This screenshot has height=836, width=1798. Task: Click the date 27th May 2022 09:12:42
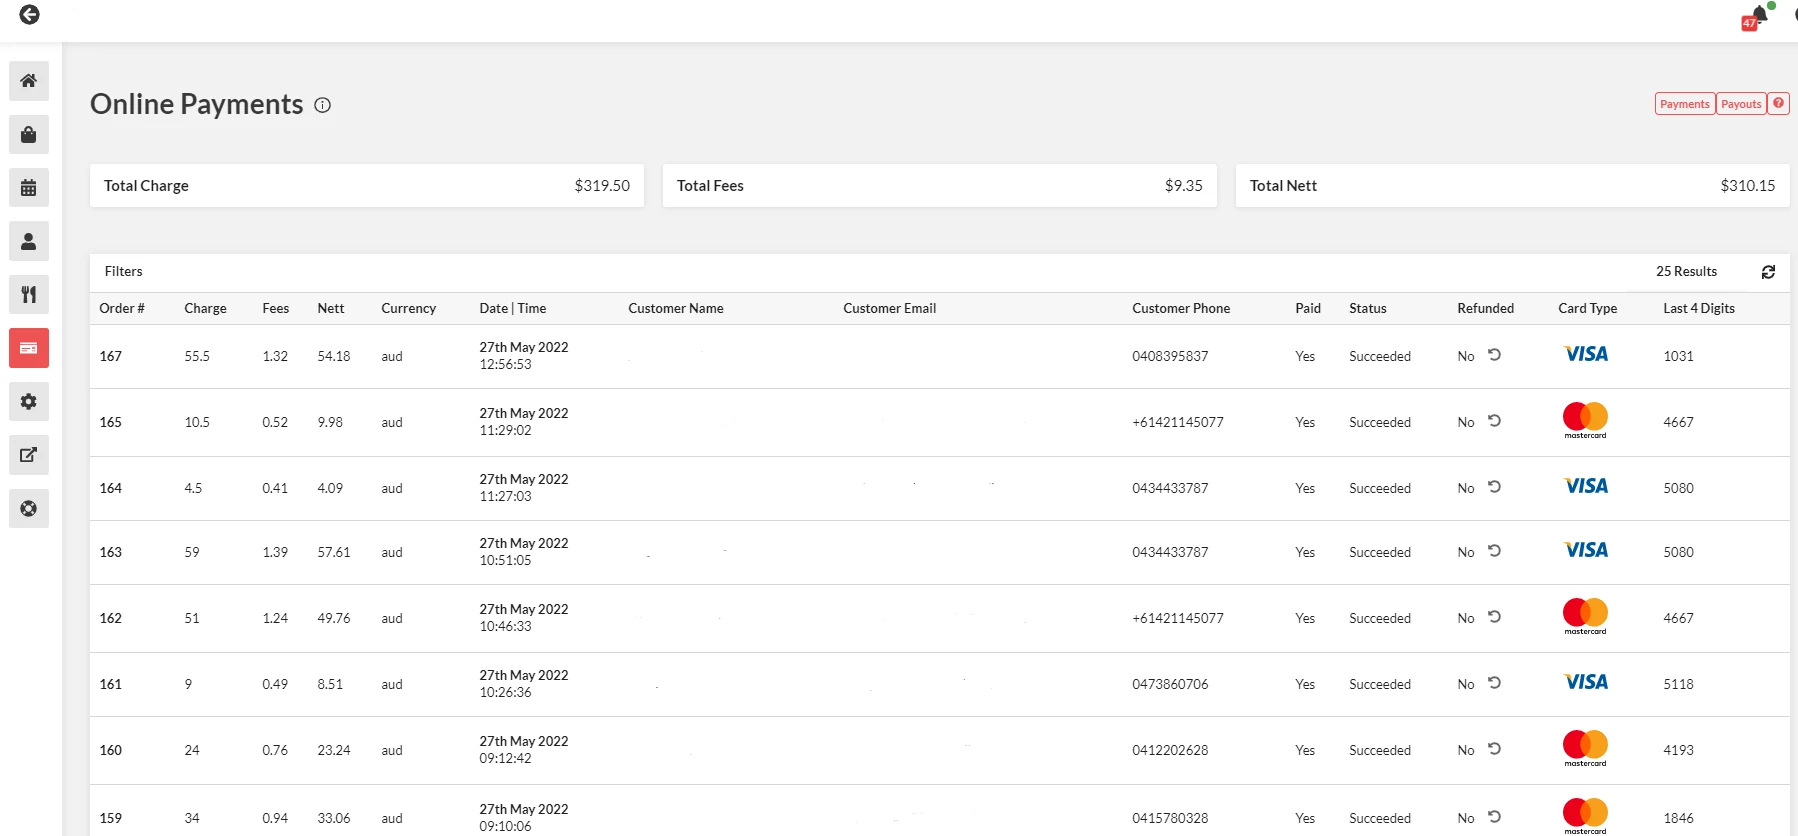[524, 750]
